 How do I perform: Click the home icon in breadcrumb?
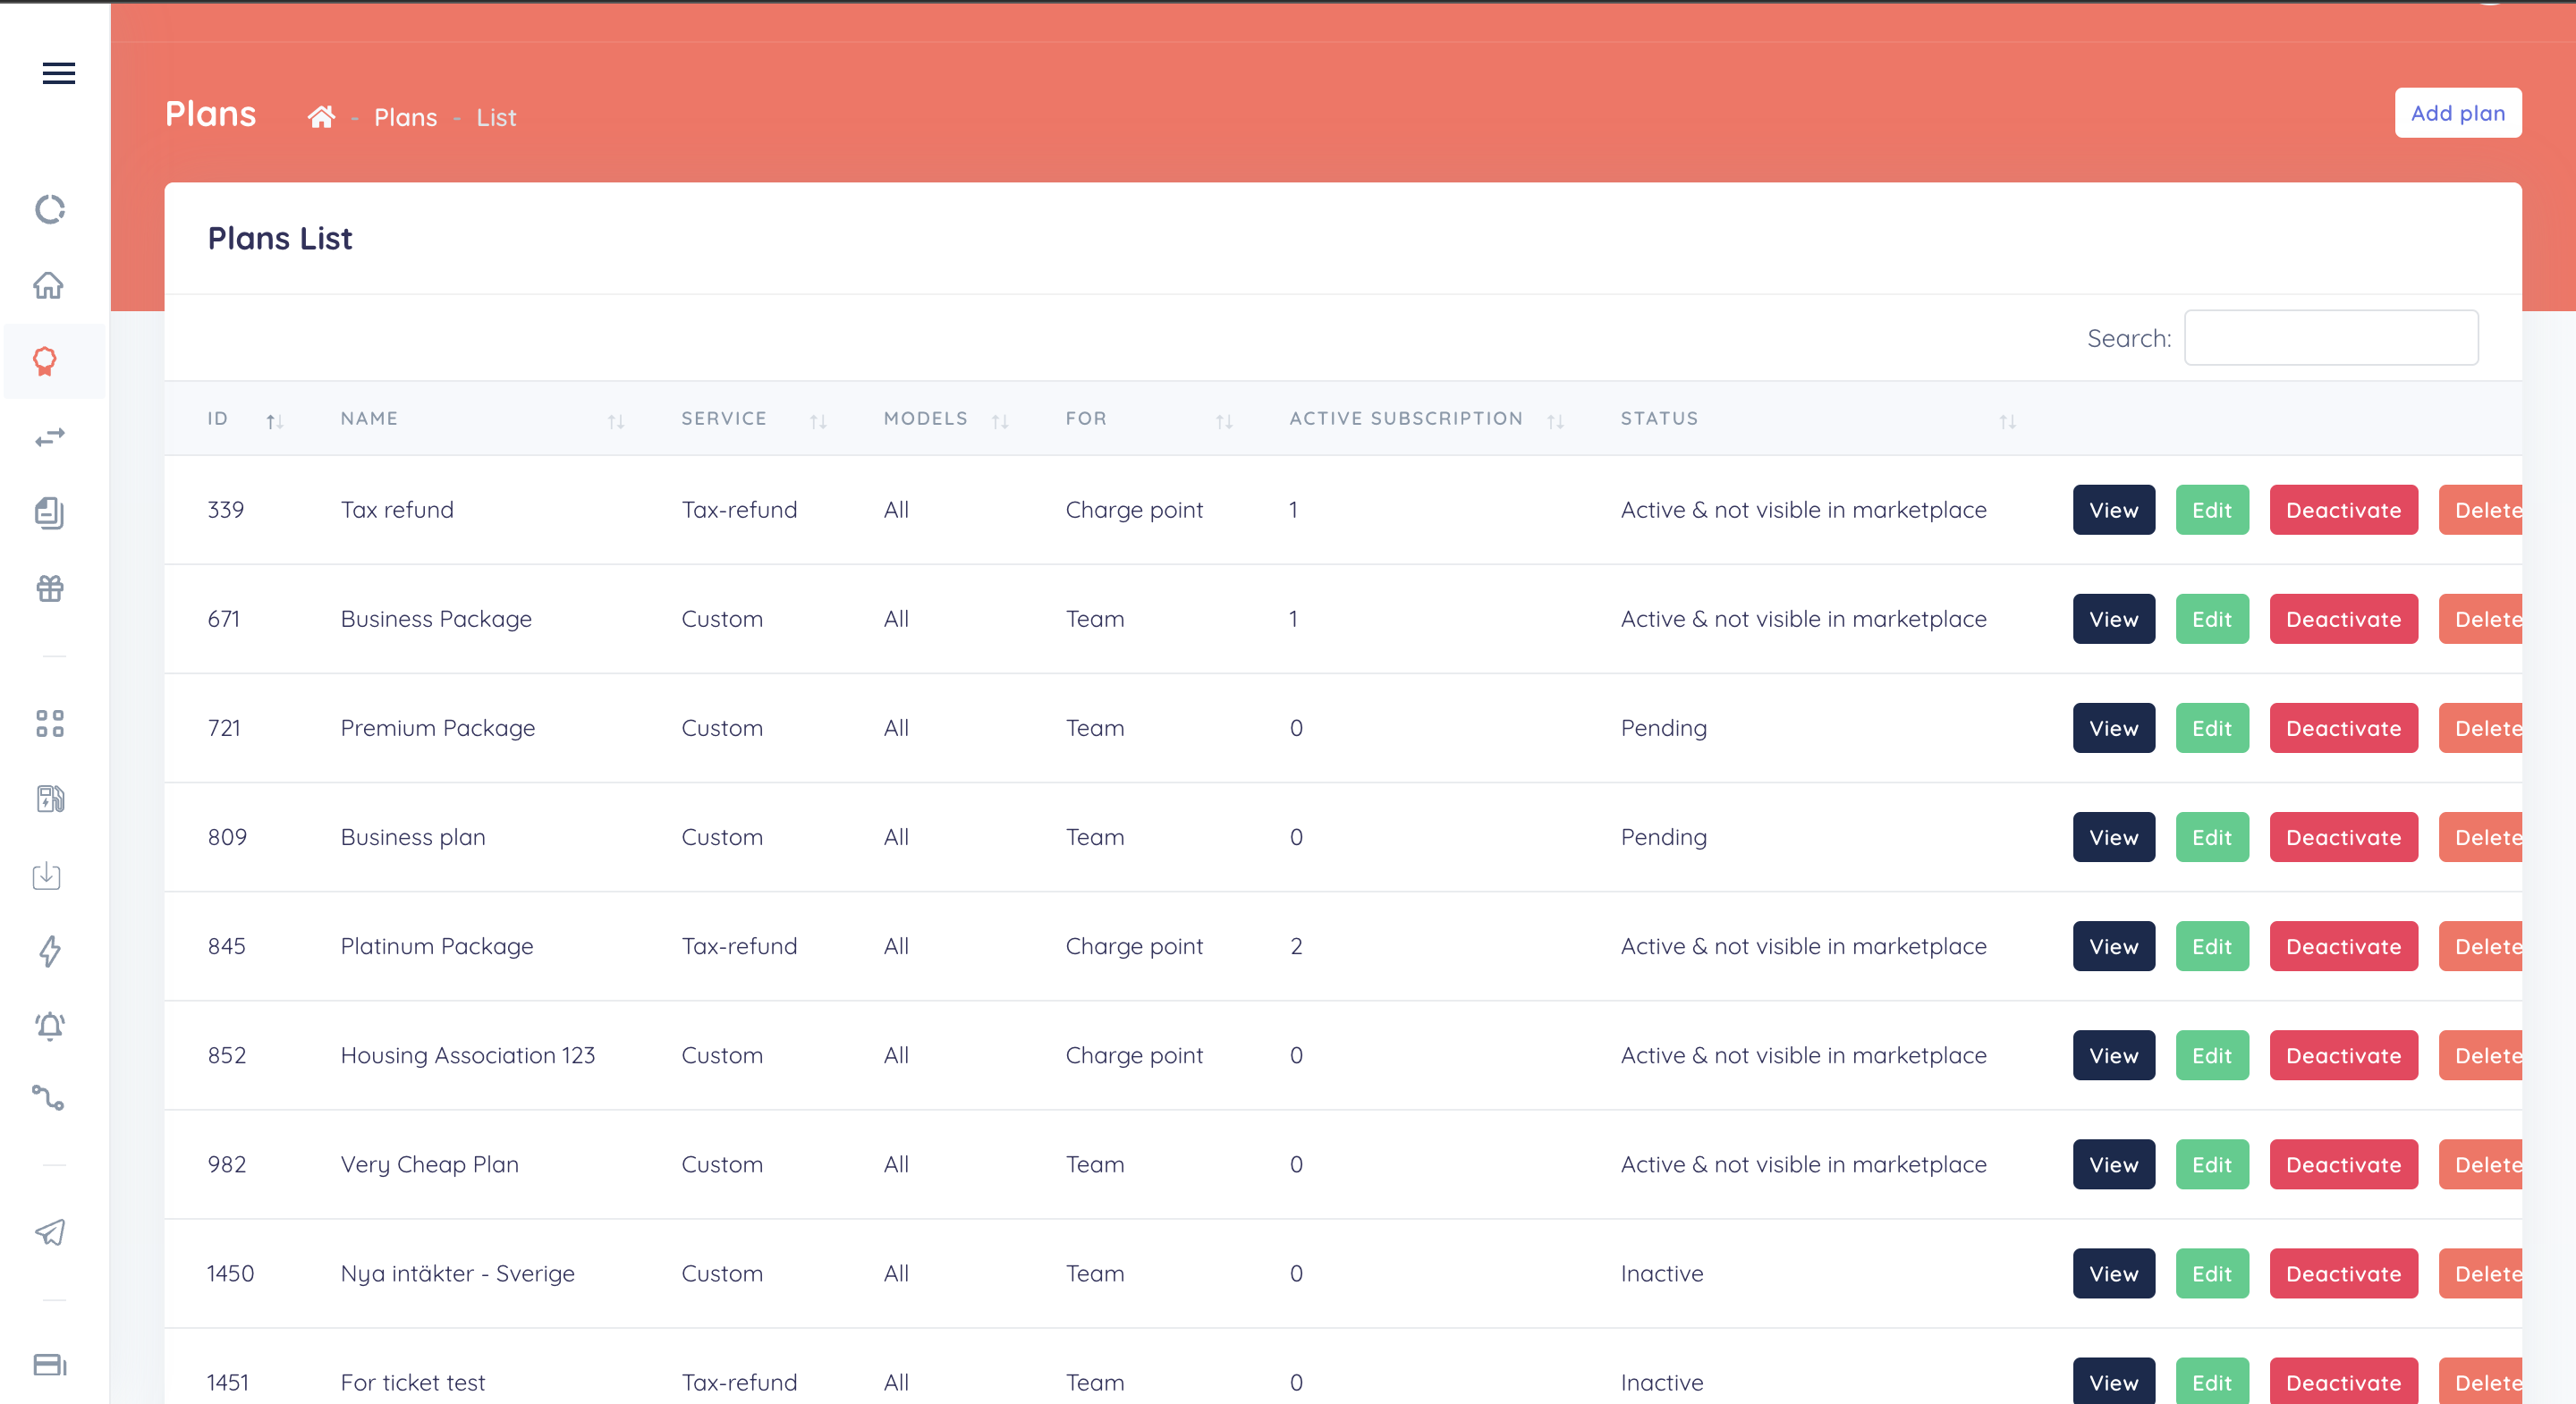coord(321,117)
